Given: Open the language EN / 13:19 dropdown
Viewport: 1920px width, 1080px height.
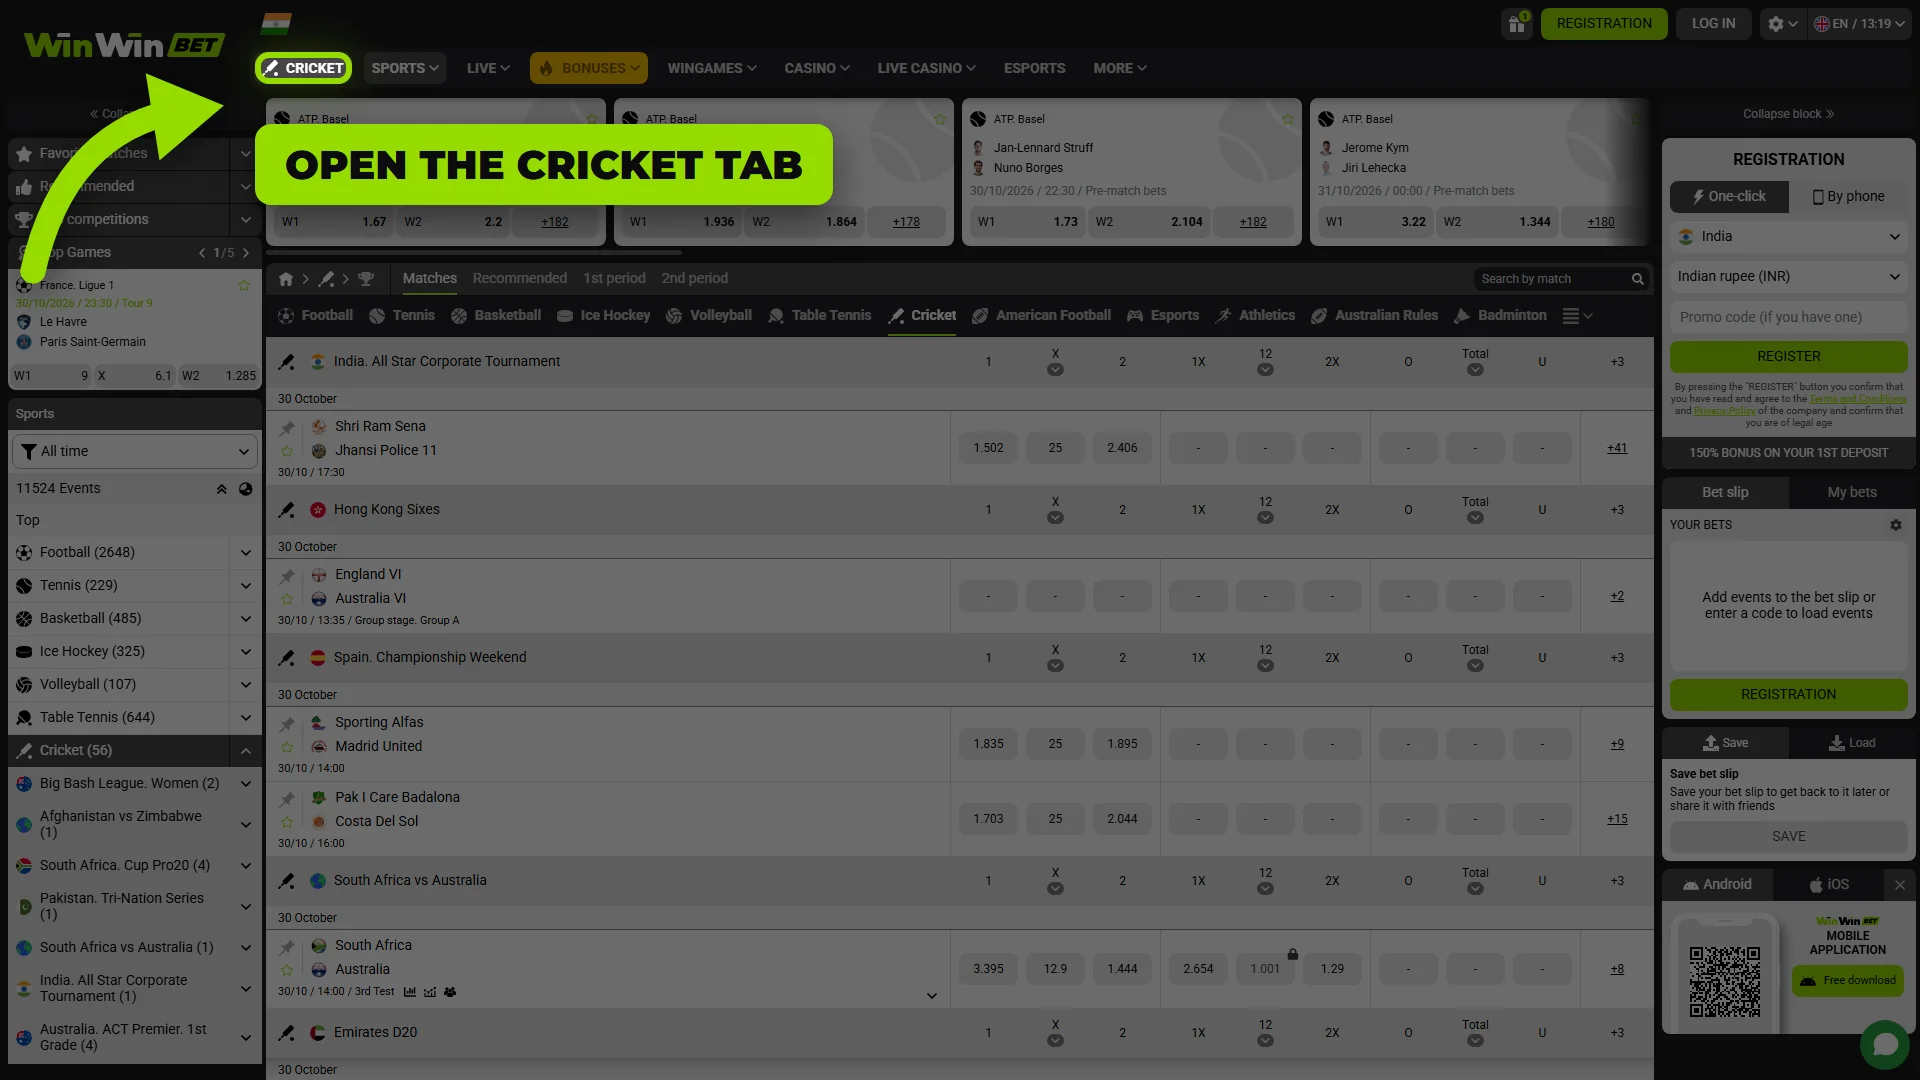Looking at the screenshot, I should [x=1860, y=24].
